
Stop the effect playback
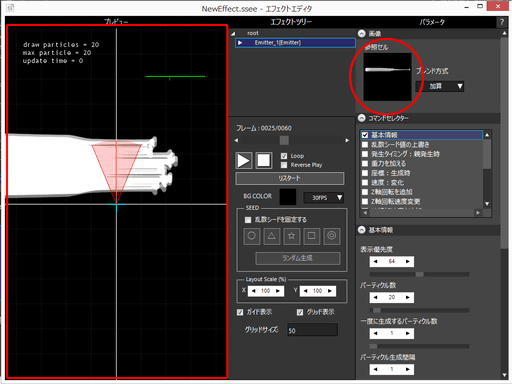click(x=264, y=161)
